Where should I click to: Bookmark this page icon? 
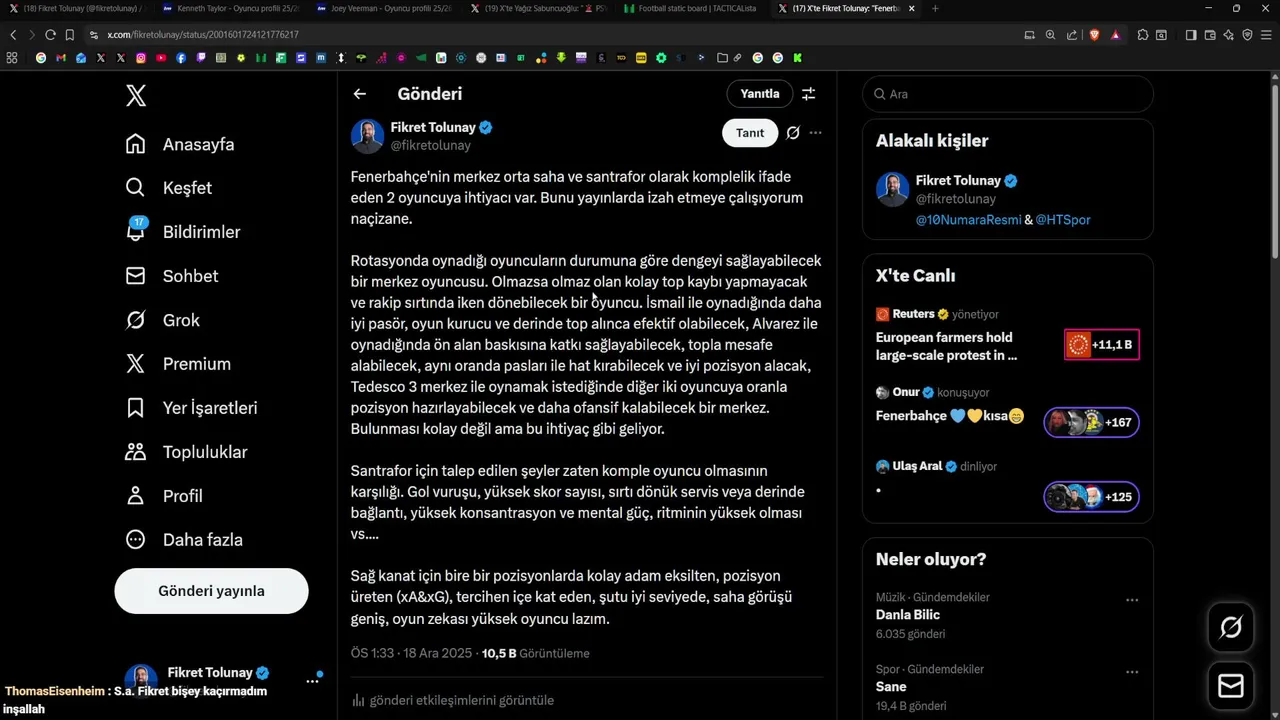point(70,34)
